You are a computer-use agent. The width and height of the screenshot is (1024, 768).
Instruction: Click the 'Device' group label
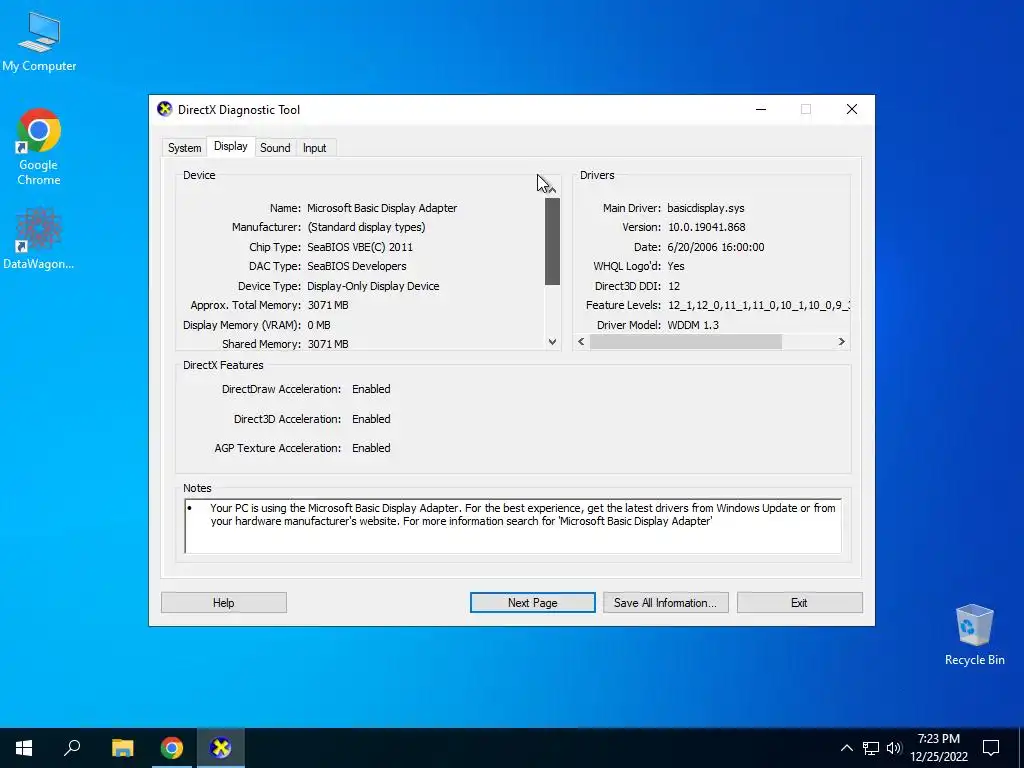click(199, 175)
